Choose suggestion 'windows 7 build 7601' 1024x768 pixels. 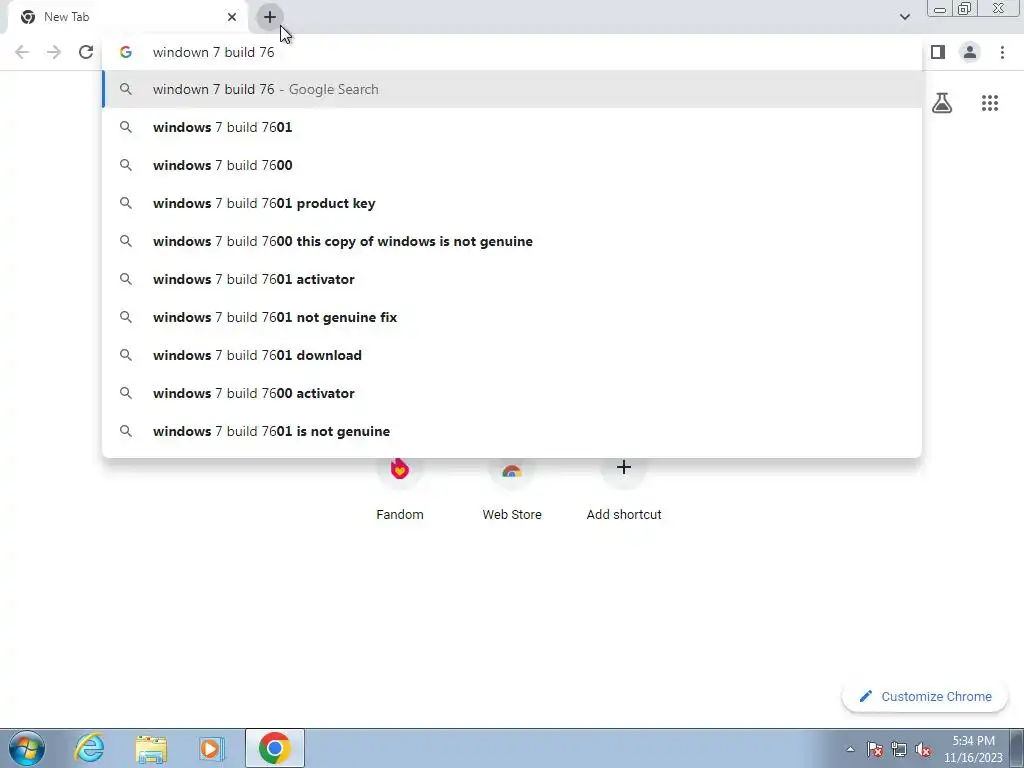[x=512, y=127]
